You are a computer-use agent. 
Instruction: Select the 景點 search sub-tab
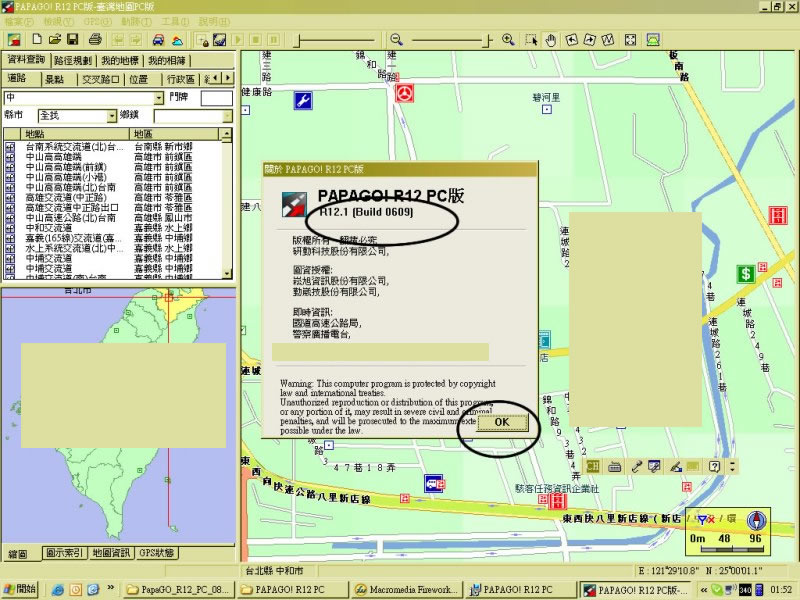pos(55,79)
